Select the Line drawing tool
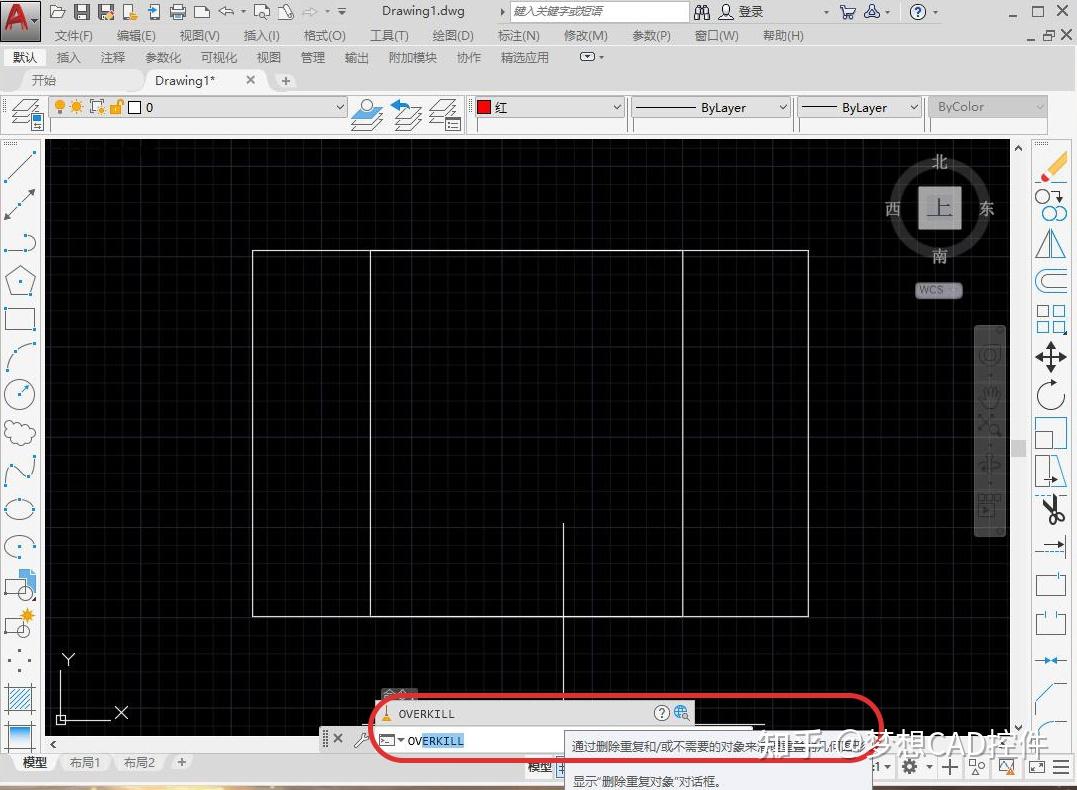 point(20,166)
